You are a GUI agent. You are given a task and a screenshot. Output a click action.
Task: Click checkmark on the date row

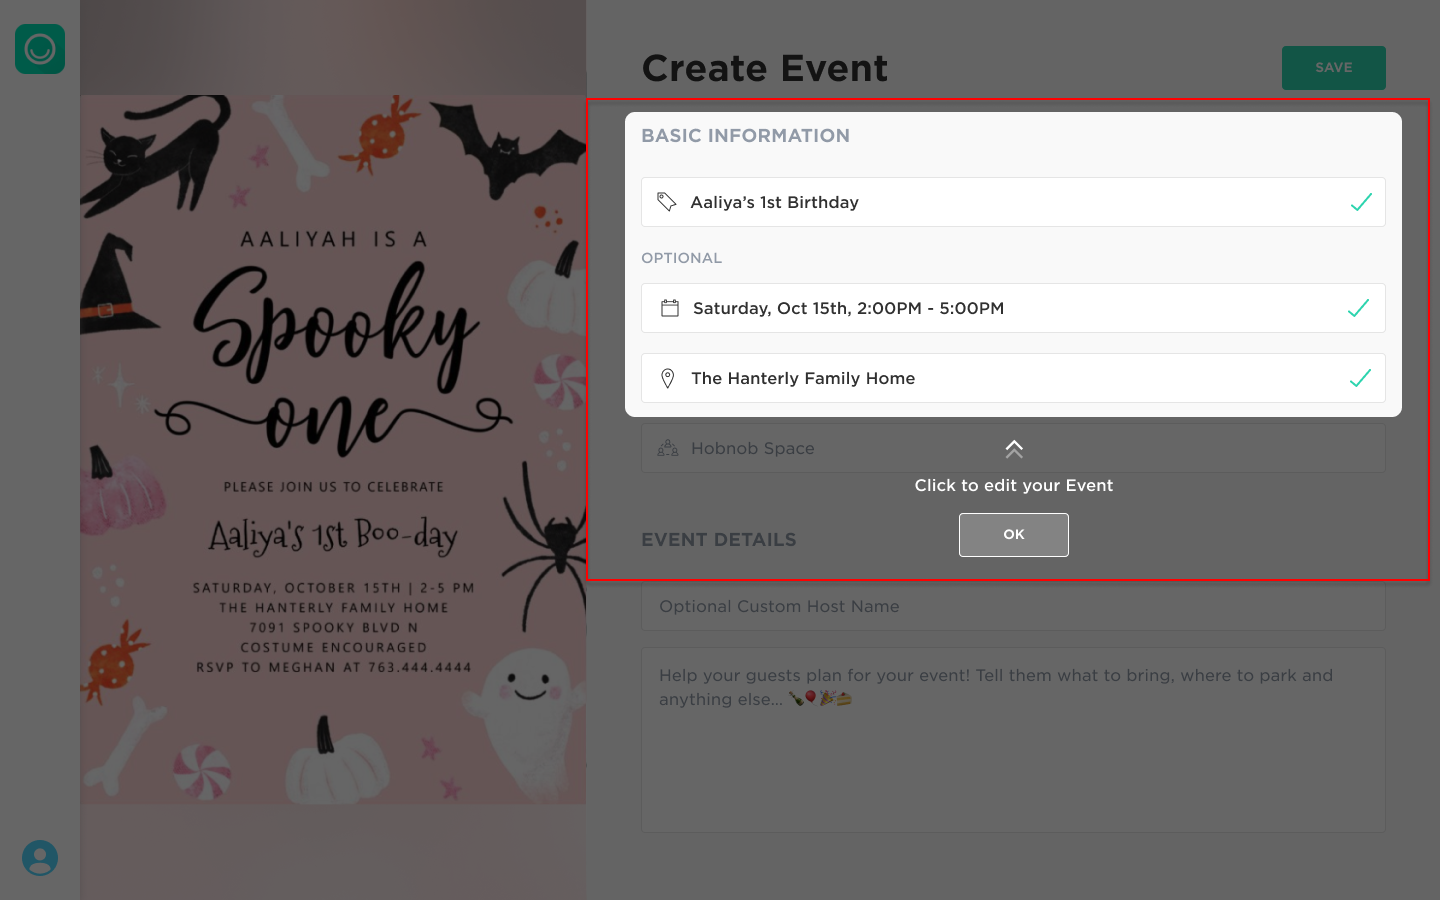tap(1358, 308)
